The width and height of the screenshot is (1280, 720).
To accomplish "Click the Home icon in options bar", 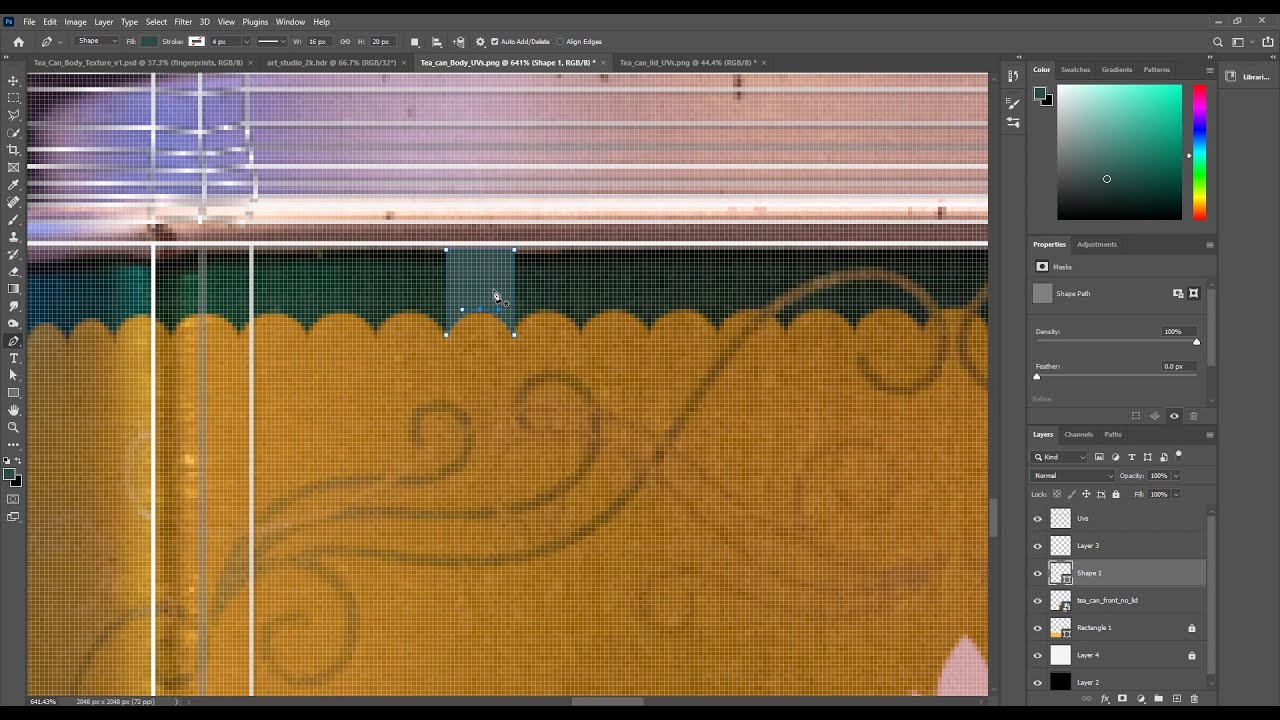I will pos(18,42).
